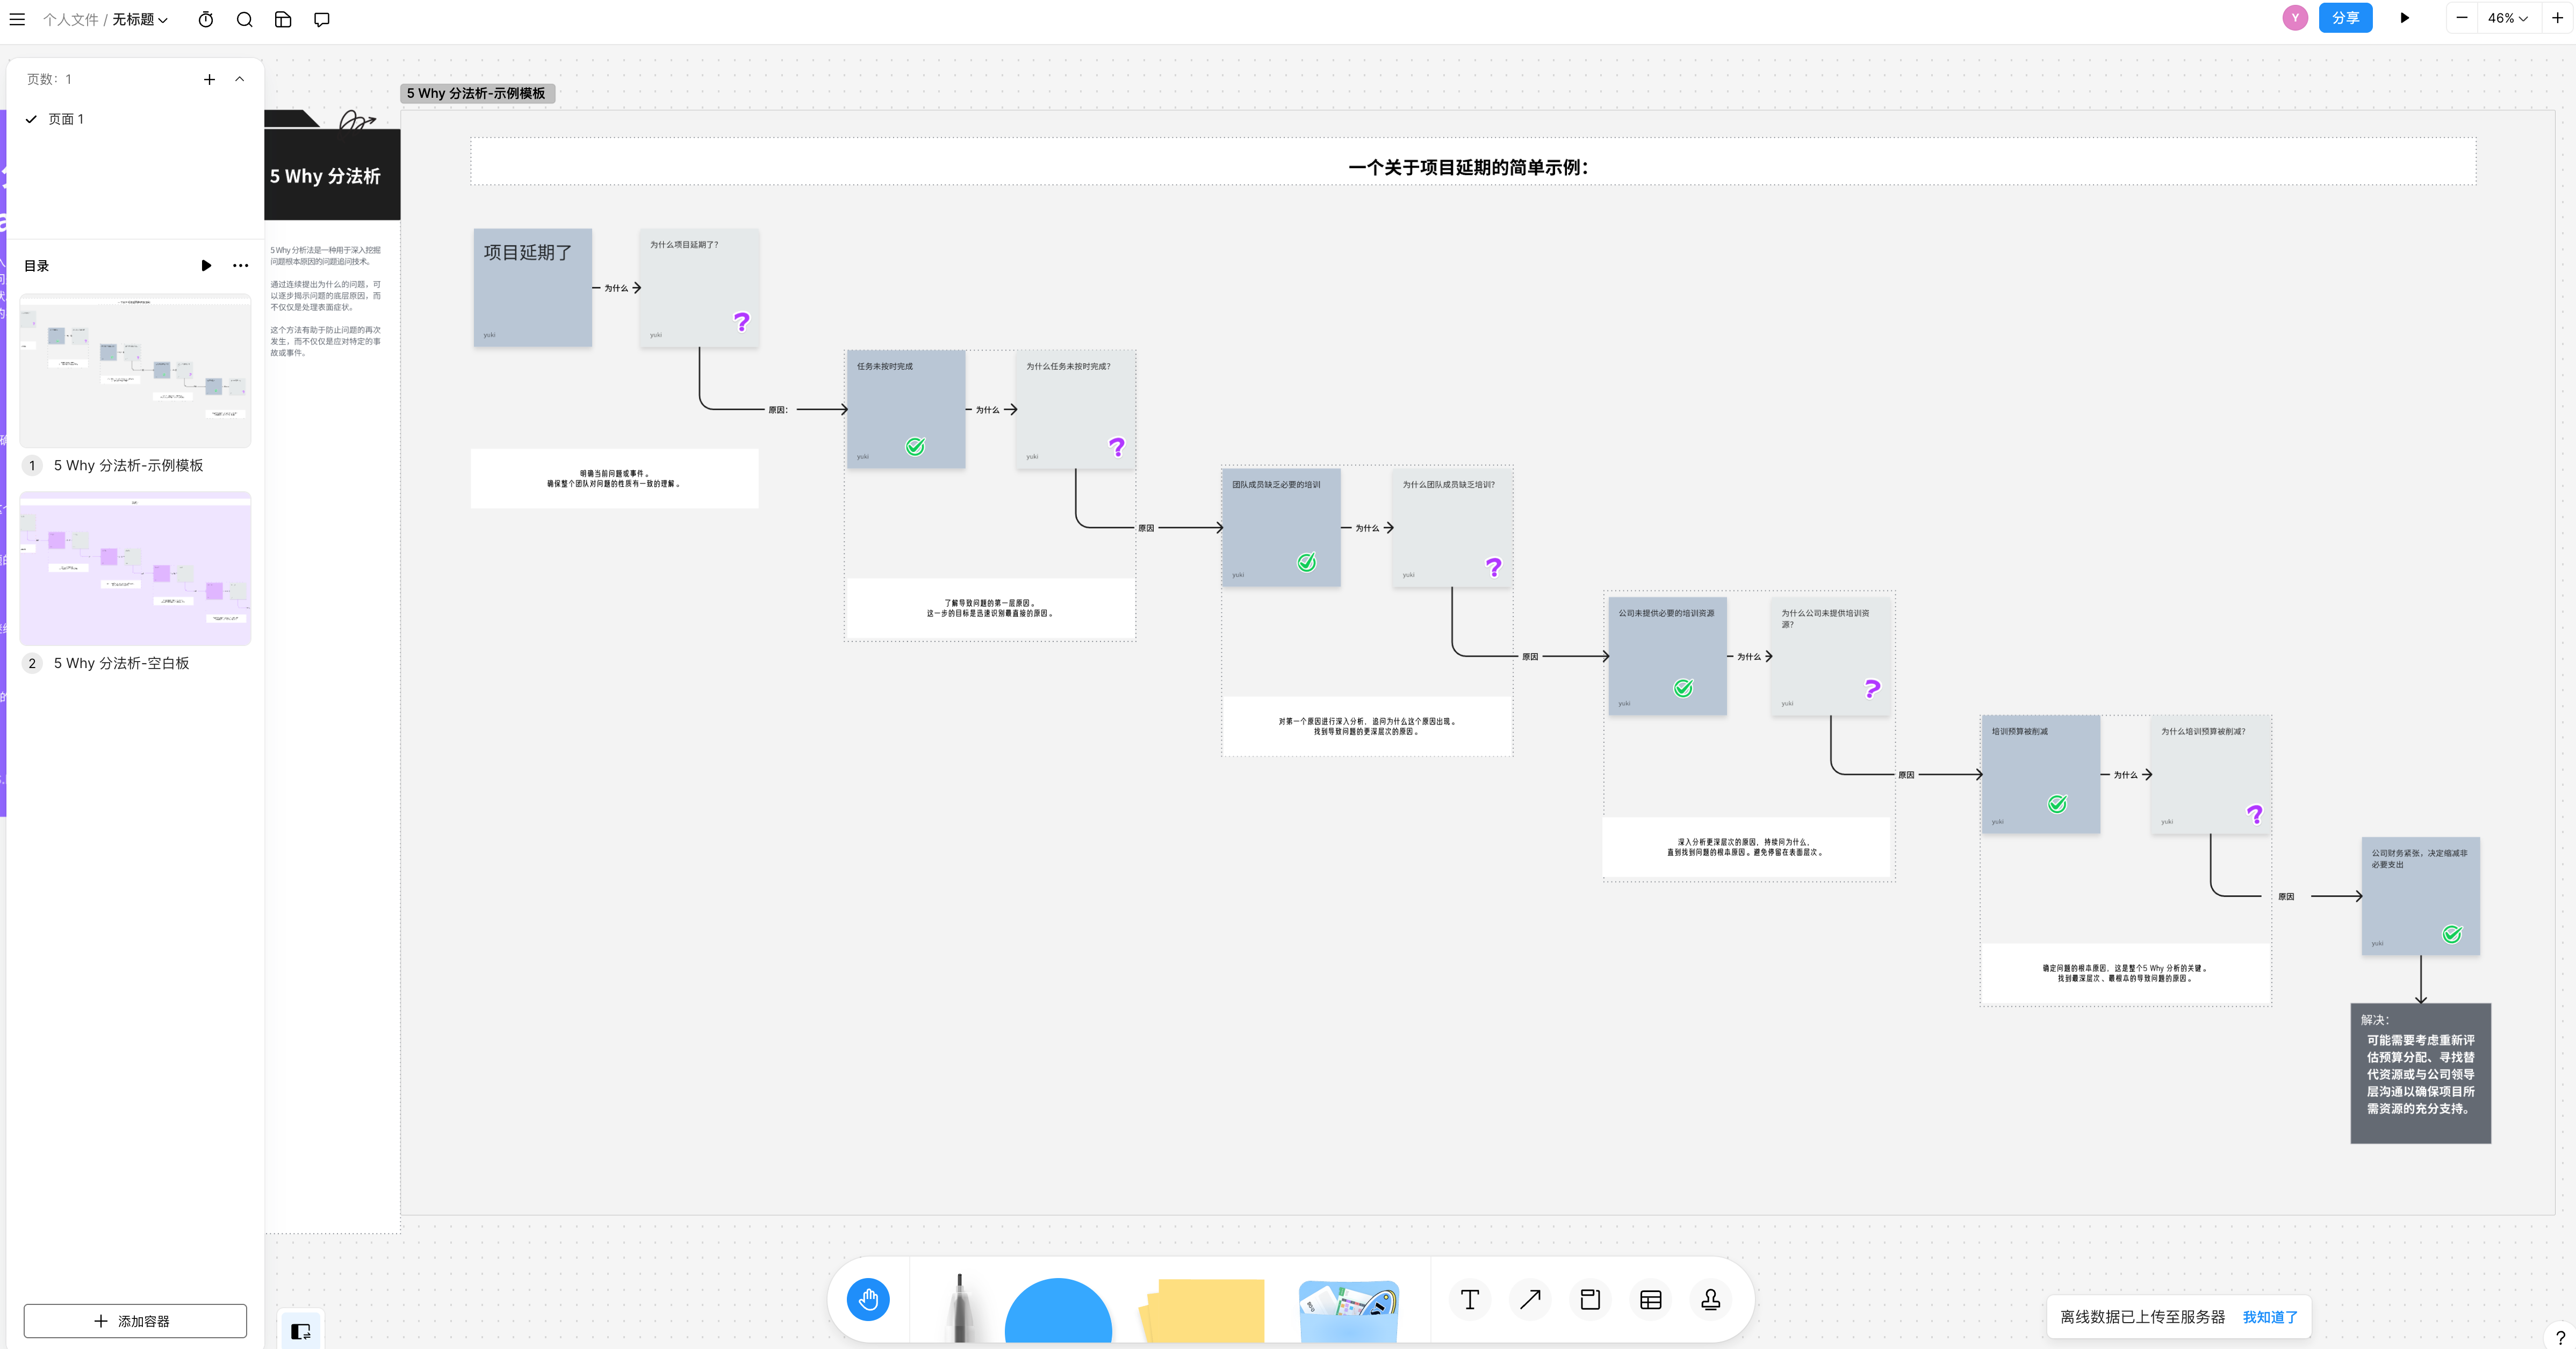Open the 46% zoom level dropdown
This screenshot has height=1349, width=2576.
tap(2507, 18)
